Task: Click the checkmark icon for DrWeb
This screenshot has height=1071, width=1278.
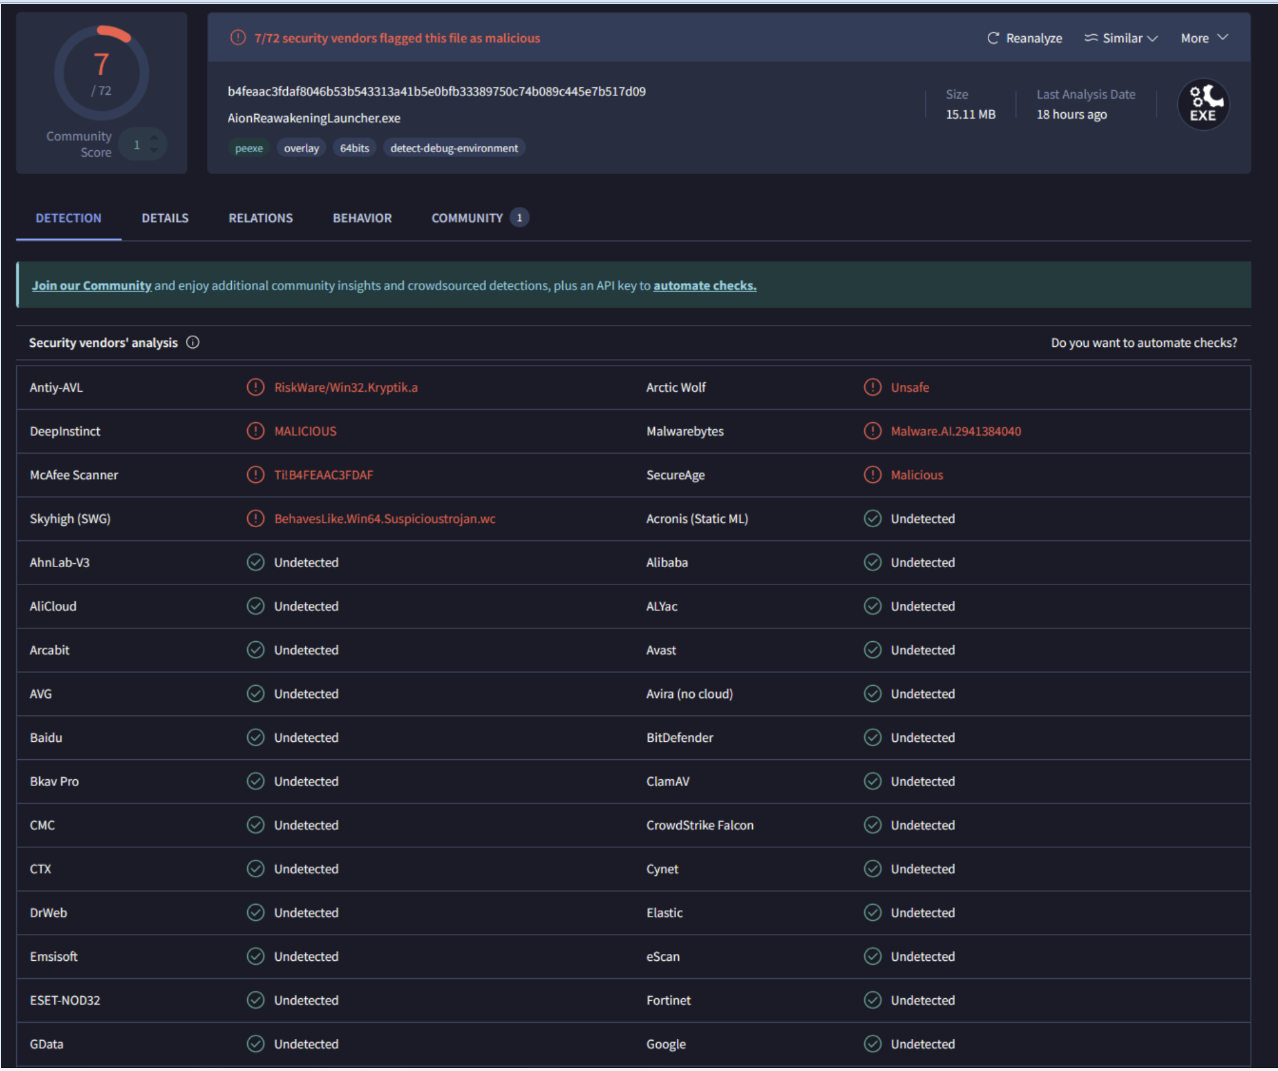Action: tap(256, 913)
